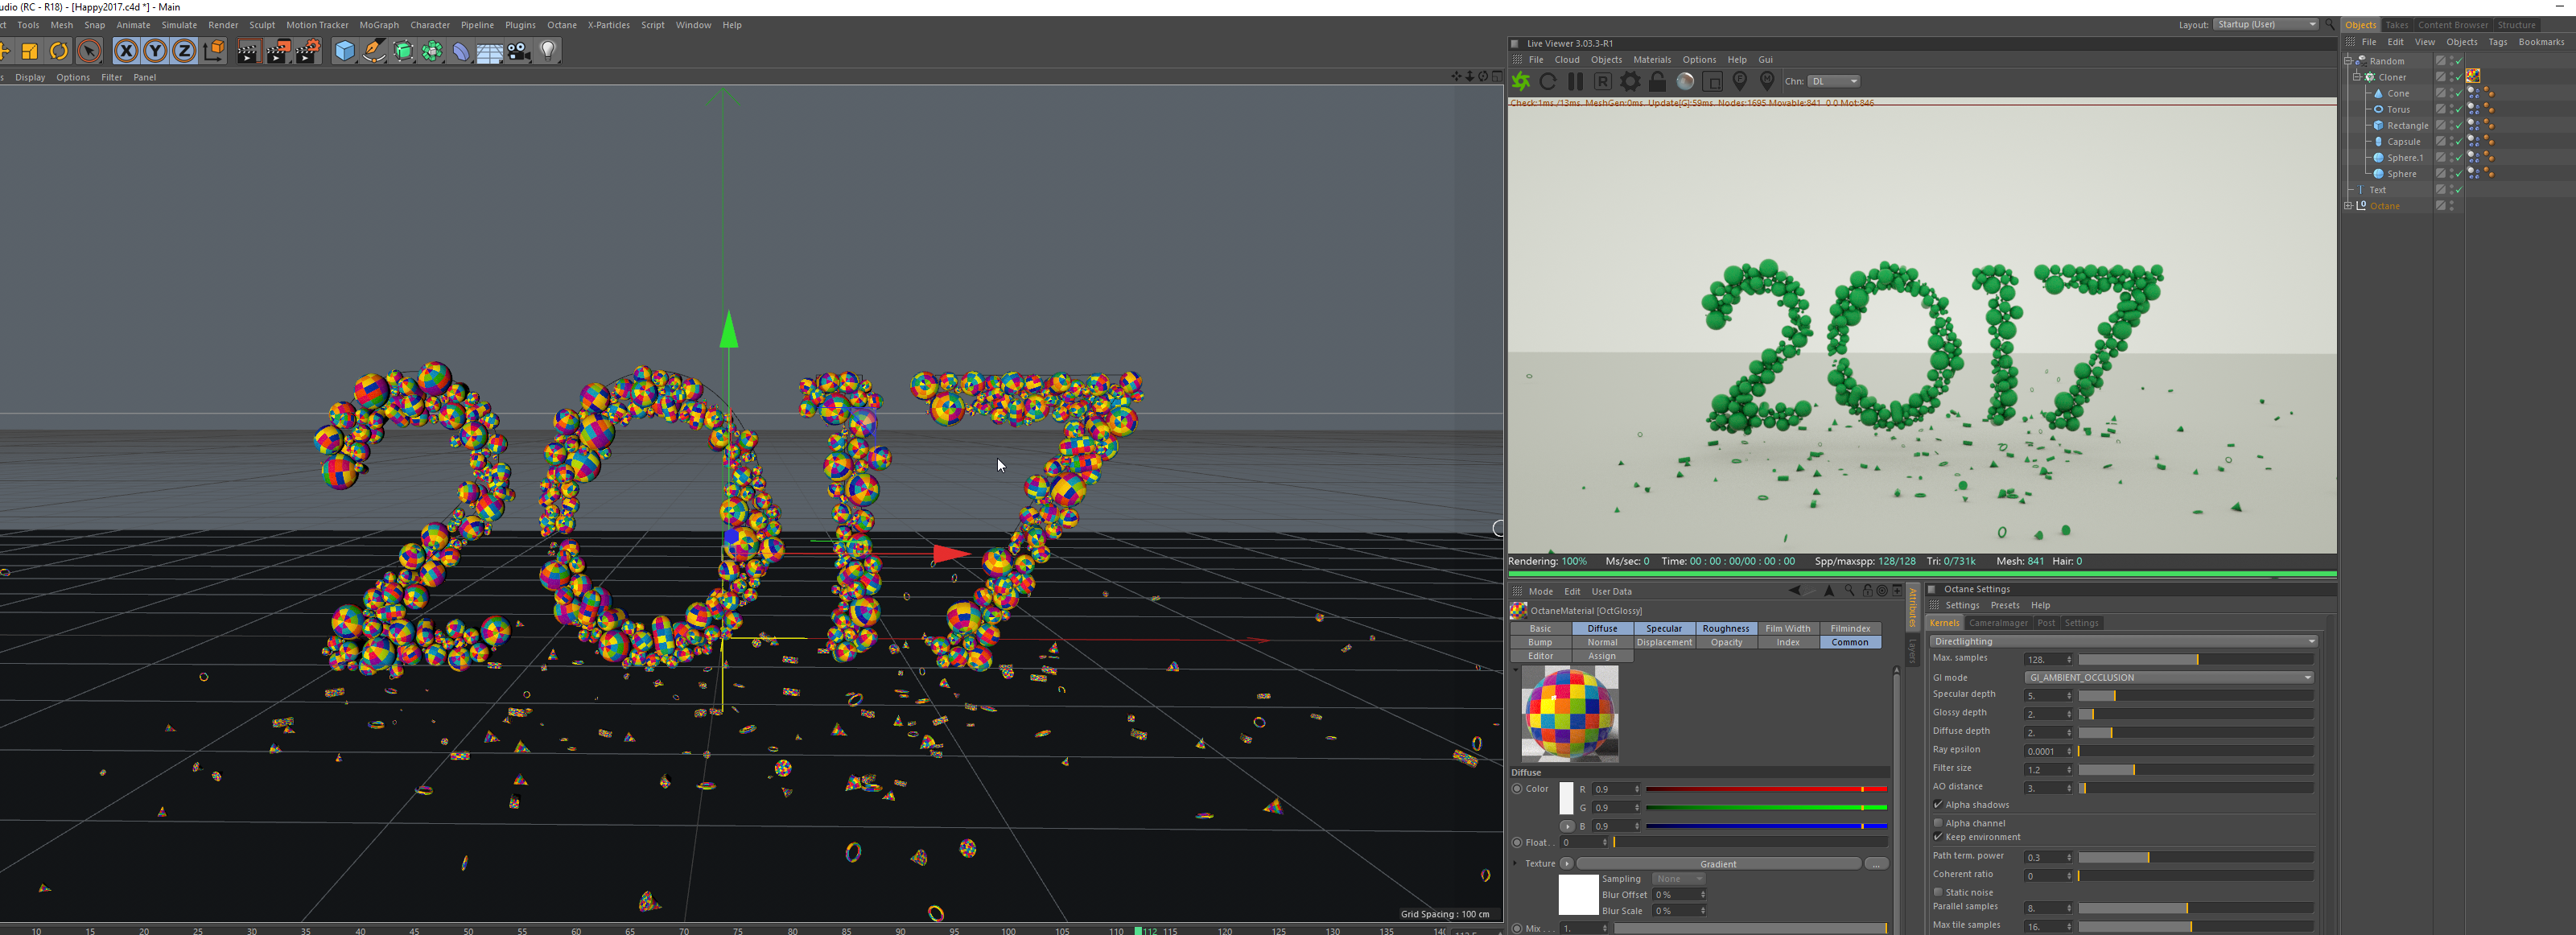Select the Cube primitive tool

[x=344, y=51]
